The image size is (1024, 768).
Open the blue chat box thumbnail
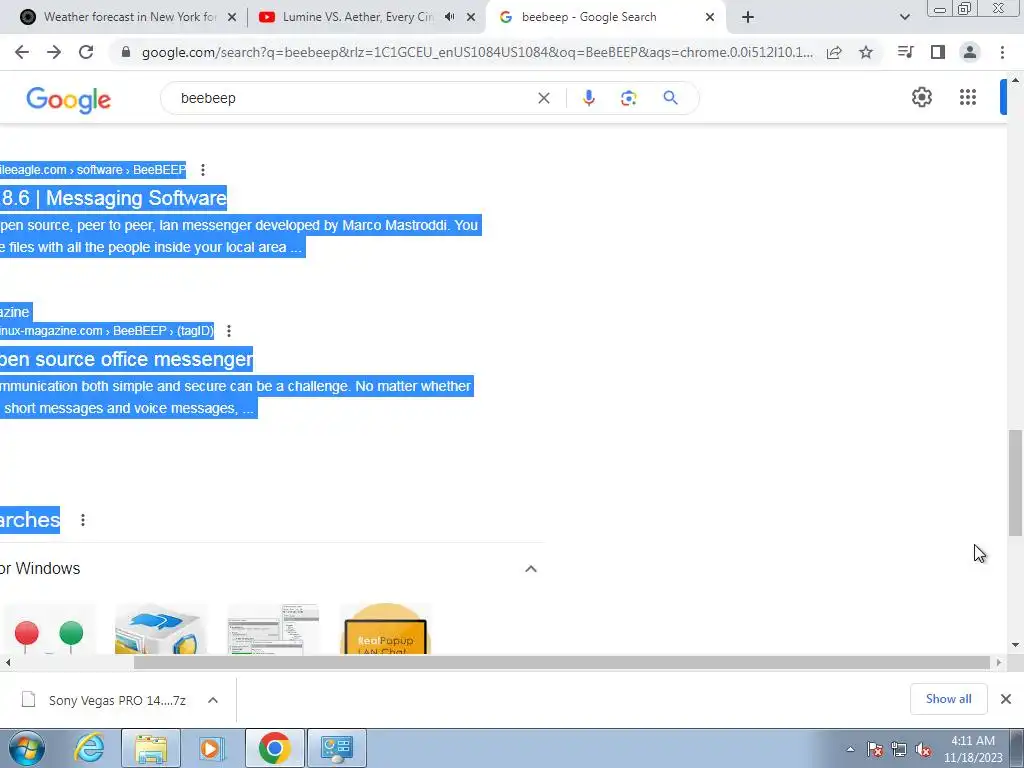coord(161,629)
